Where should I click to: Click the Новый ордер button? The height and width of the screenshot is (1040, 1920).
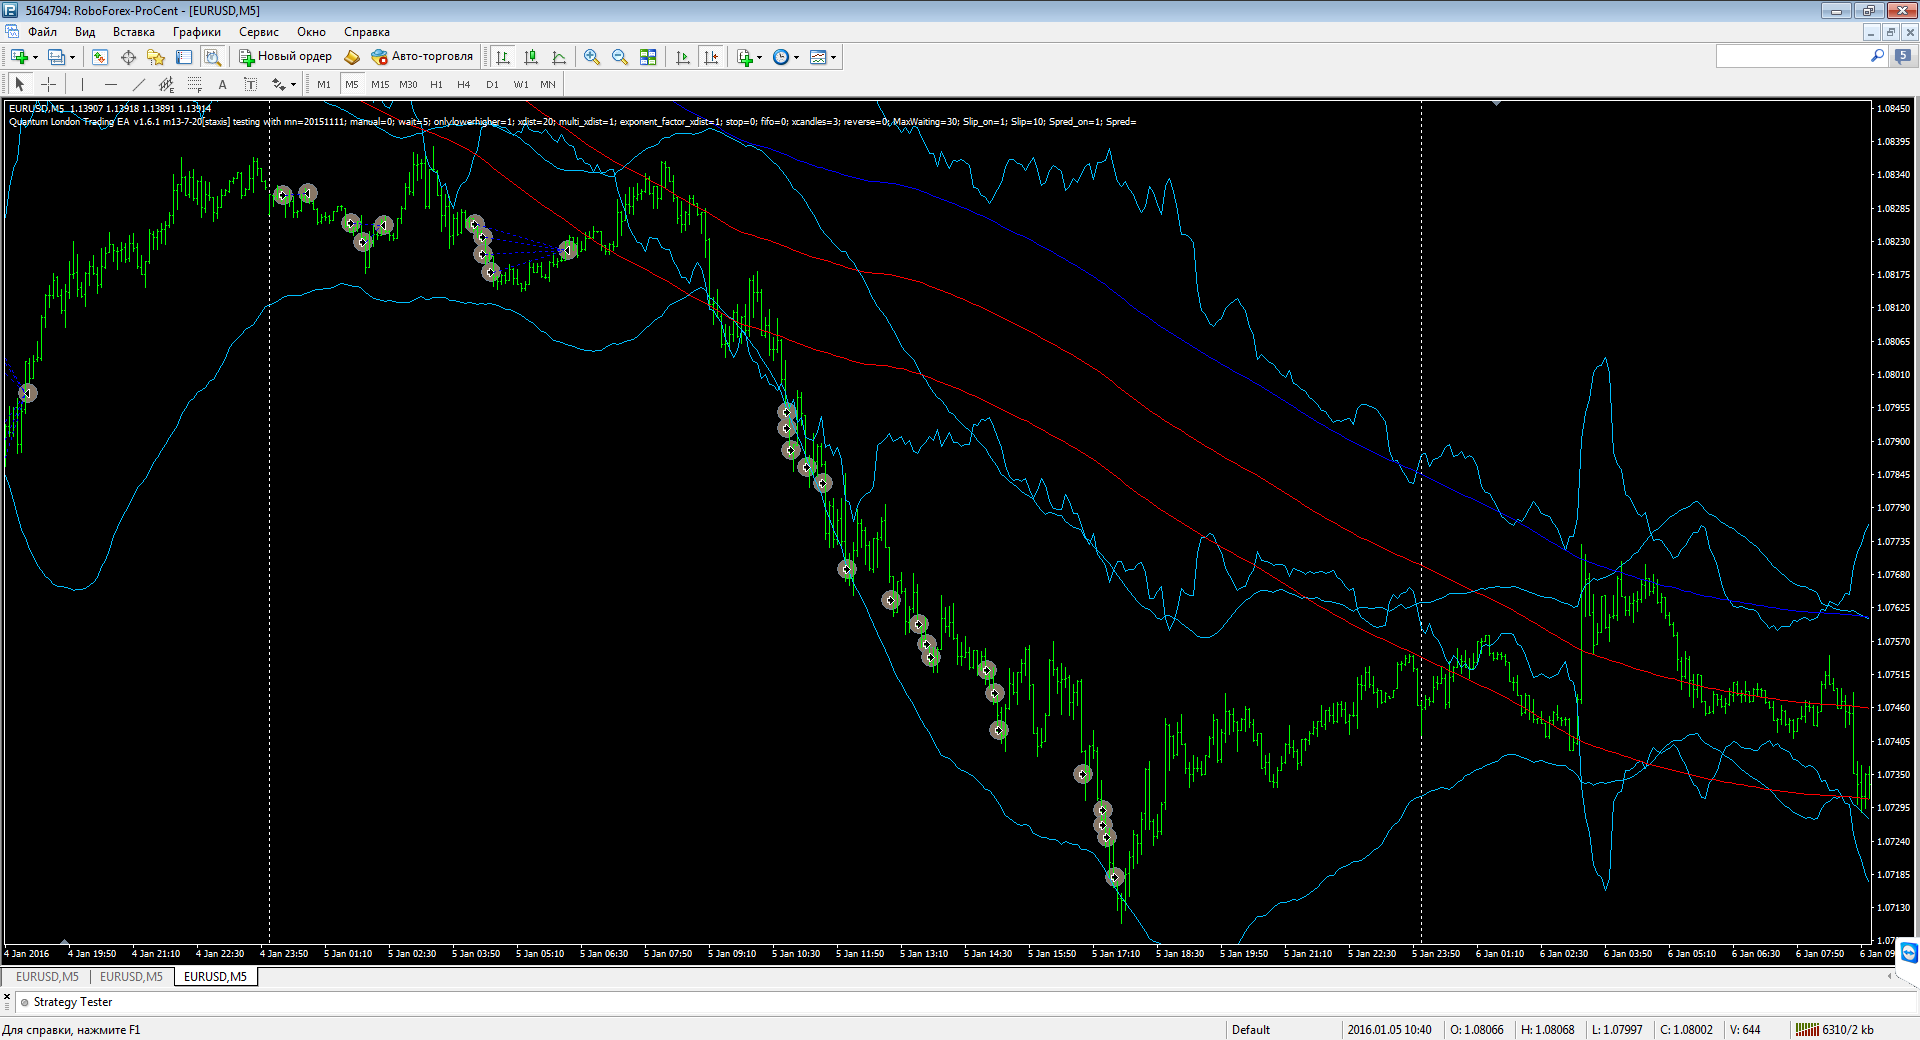coord(285,57)
